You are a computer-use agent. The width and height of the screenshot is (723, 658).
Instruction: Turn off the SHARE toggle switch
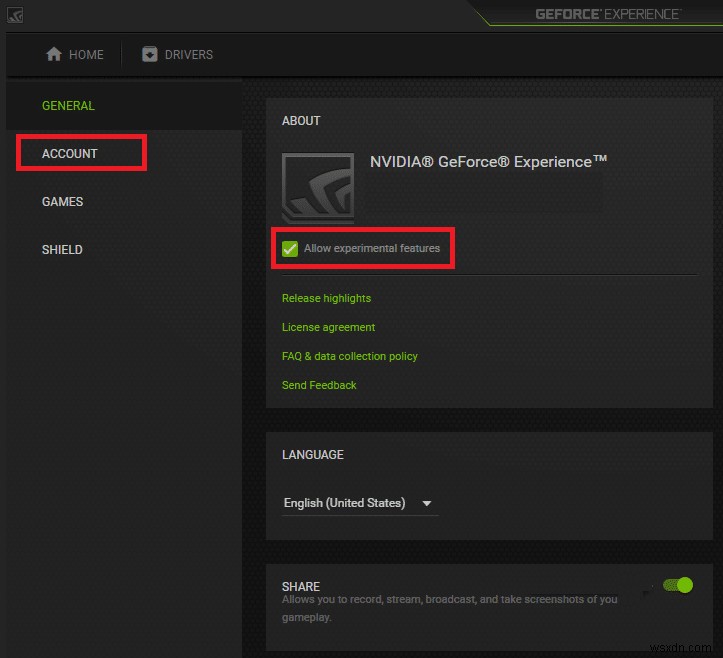678,585
